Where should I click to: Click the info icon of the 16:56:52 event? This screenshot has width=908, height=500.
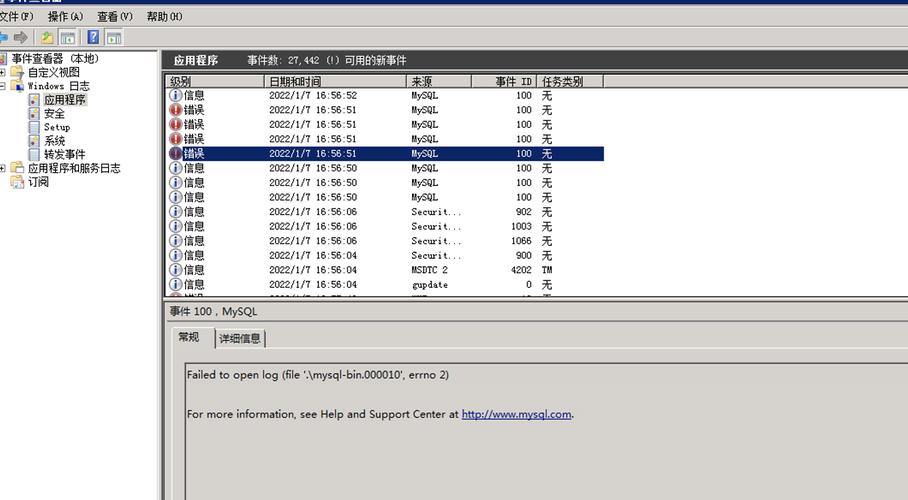click(175, 95)
